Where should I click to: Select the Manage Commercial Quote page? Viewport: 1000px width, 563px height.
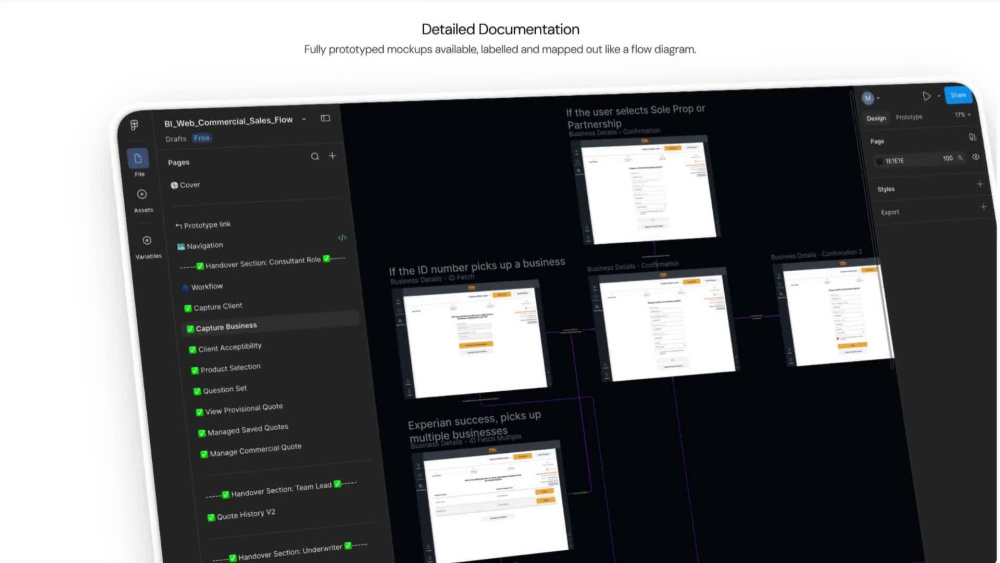click(251, 450)
